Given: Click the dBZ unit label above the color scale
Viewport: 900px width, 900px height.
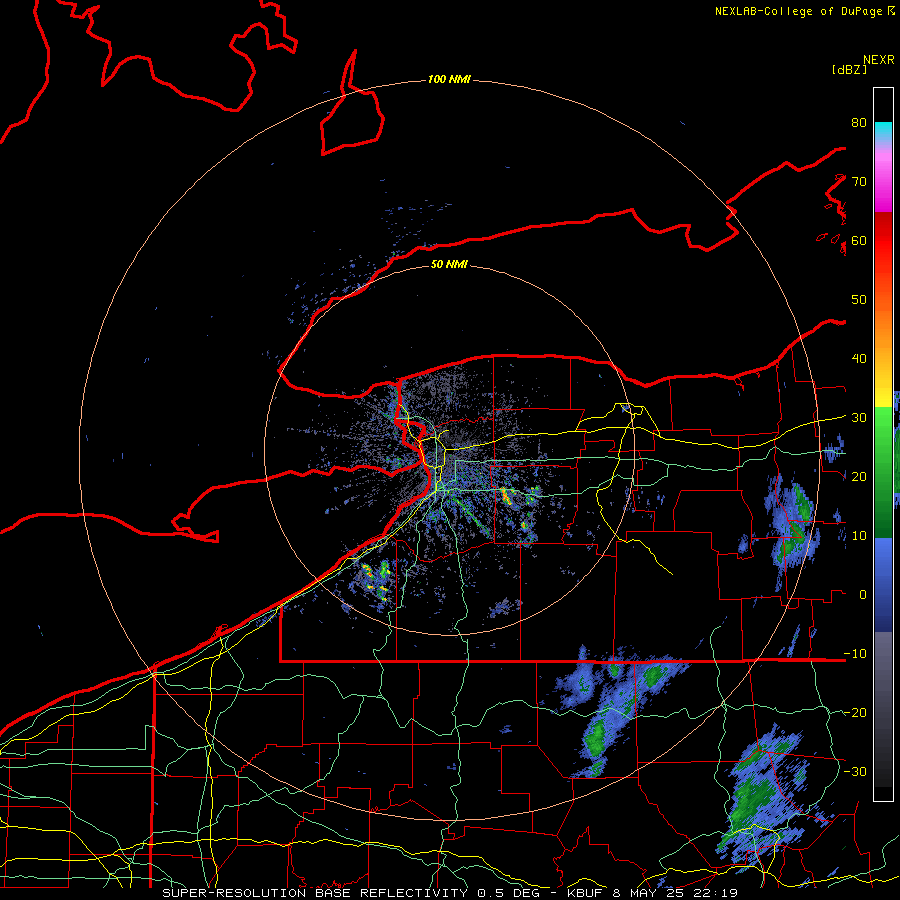Looking at the screenshot, I should pos(849,69).
